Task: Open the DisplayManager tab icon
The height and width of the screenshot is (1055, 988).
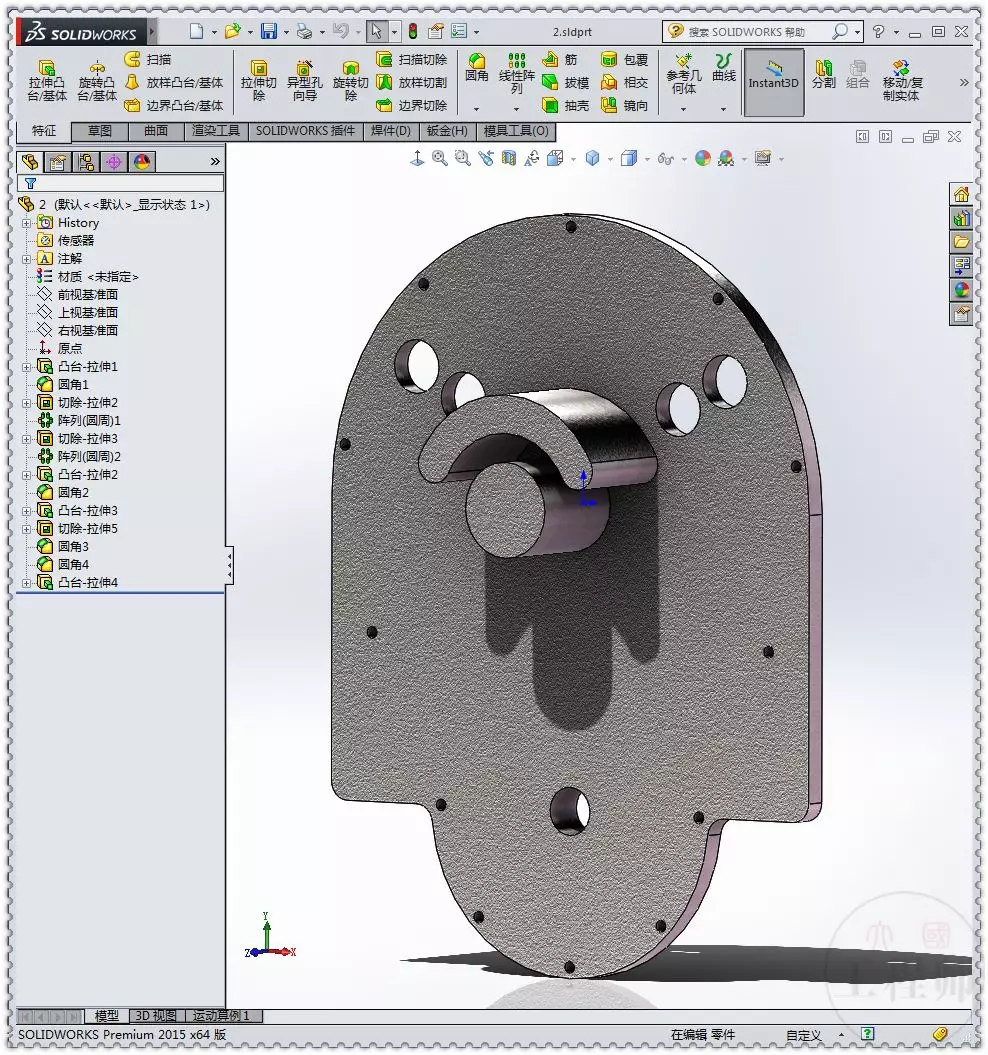Action: [142, 161]
